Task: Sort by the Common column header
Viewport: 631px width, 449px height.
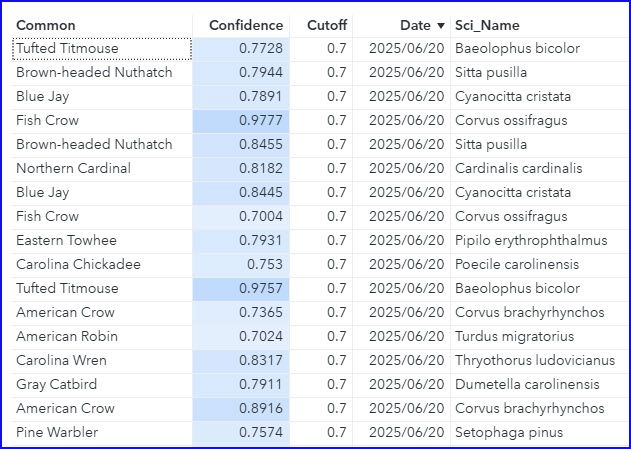Action: pos(46,25)
